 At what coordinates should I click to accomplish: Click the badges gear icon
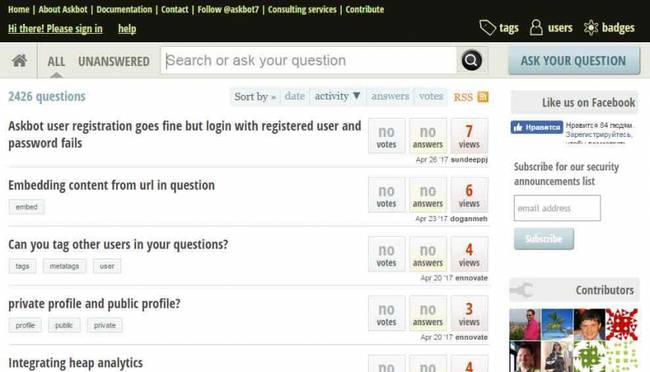[x=591, y=28]
